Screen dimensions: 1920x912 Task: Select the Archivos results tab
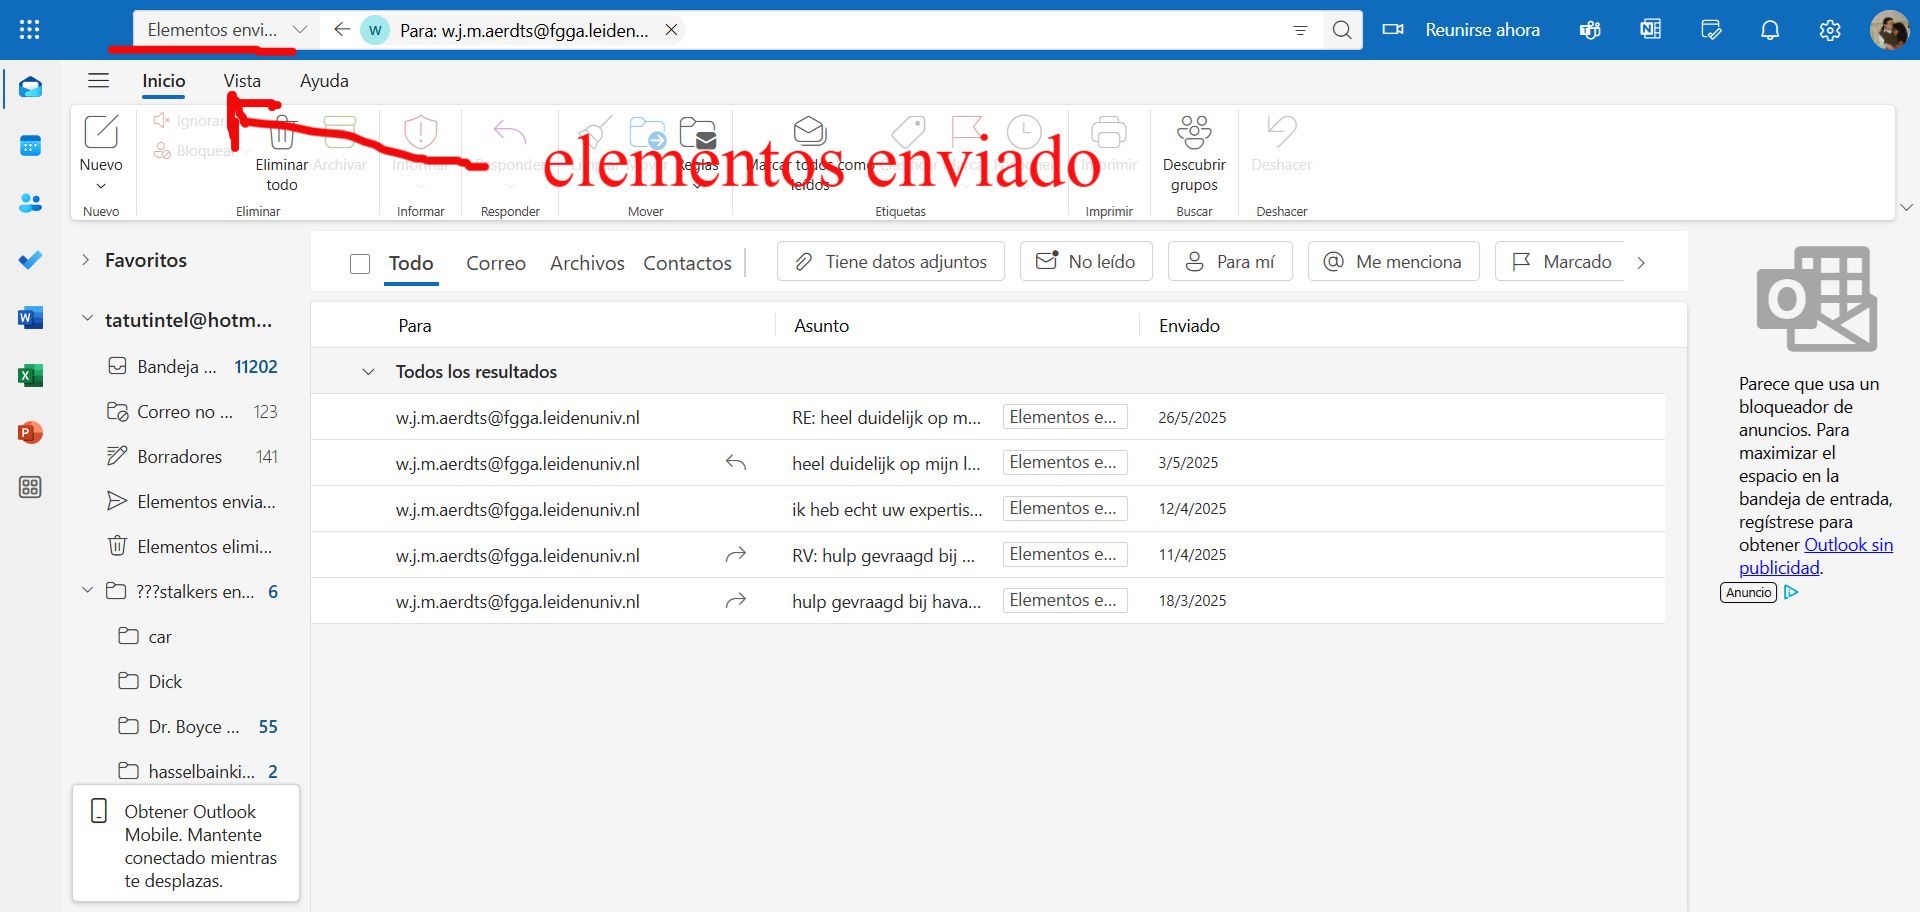point(587,263)
